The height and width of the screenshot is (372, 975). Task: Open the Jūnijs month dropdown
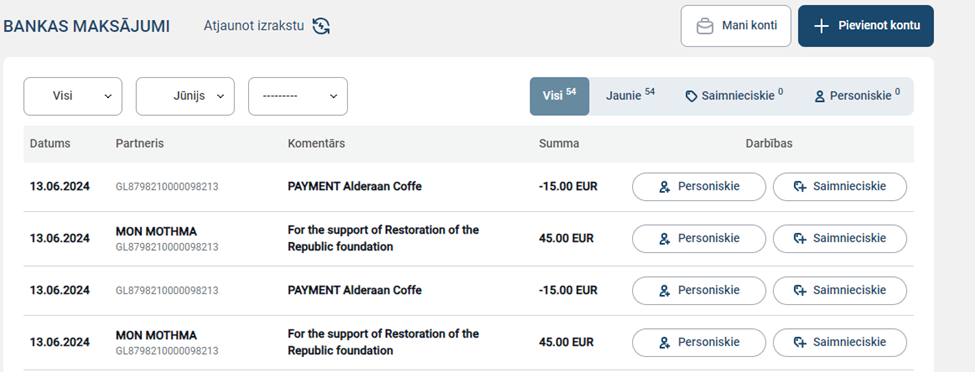click(185, 96)
